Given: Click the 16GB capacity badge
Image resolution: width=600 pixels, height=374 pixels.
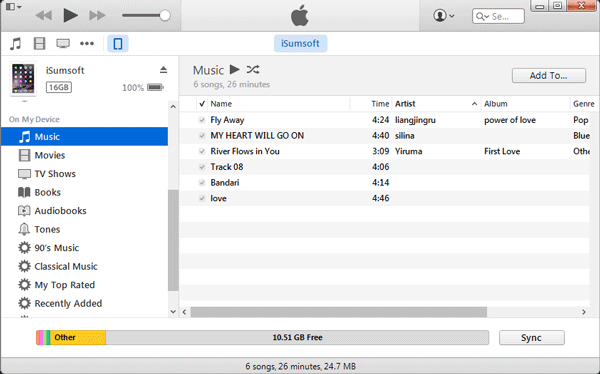Looking at the screenshot, I should [x=59, y=88].
